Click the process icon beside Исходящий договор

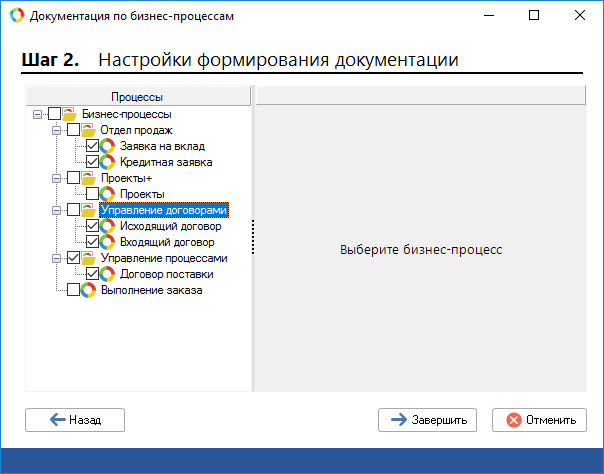[x=108, y=226]
